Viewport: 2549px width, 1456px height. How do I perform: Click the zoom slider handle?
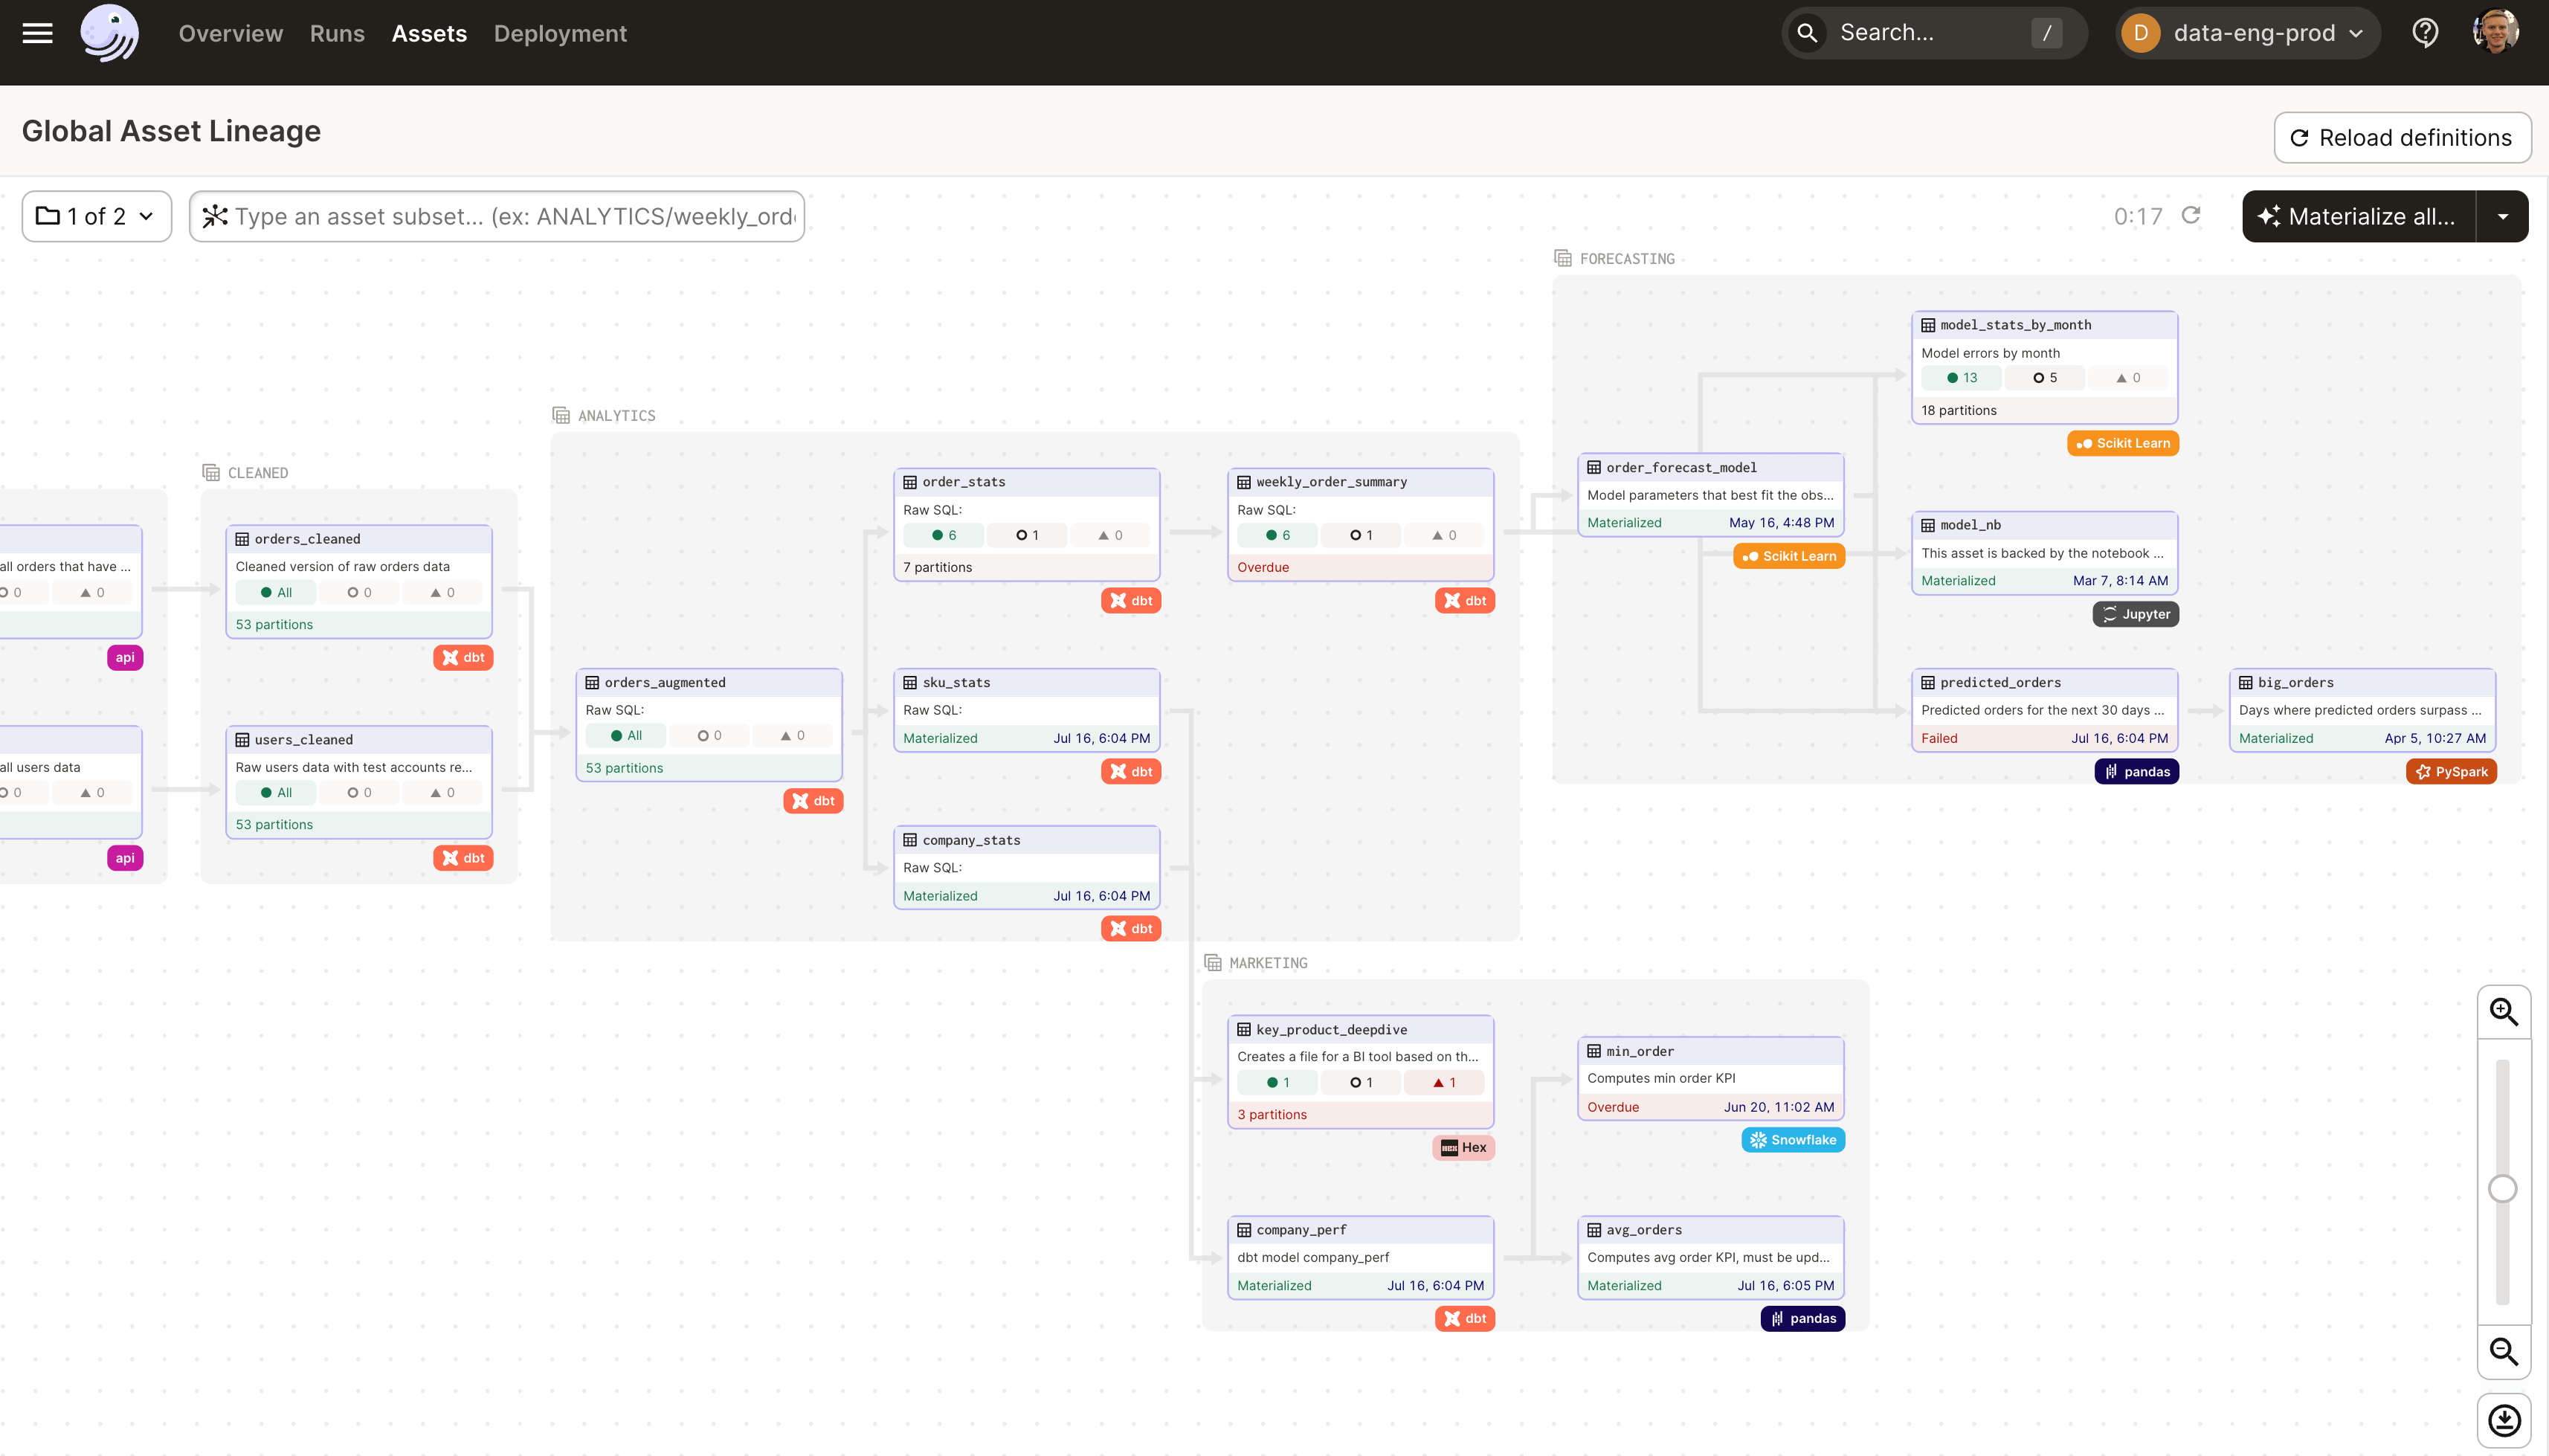(x=2502, y=1189)
